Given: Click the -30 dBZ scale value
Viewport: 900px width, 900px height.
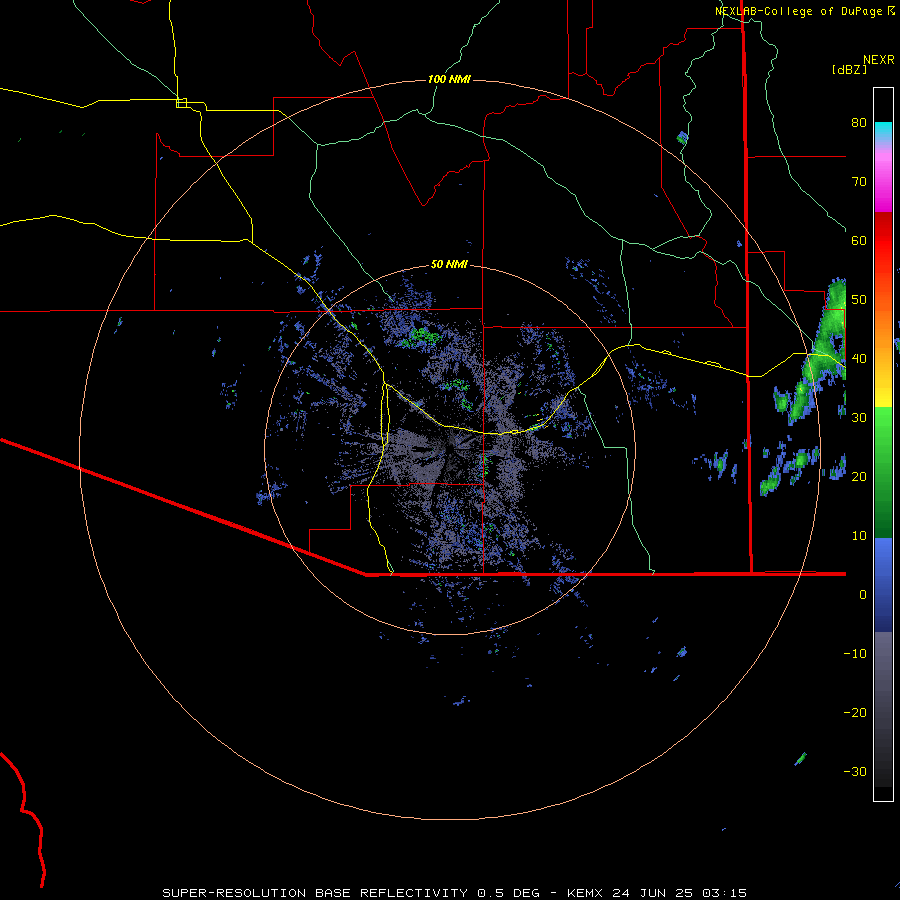Looking at the screenshot, I should (855, 772).
